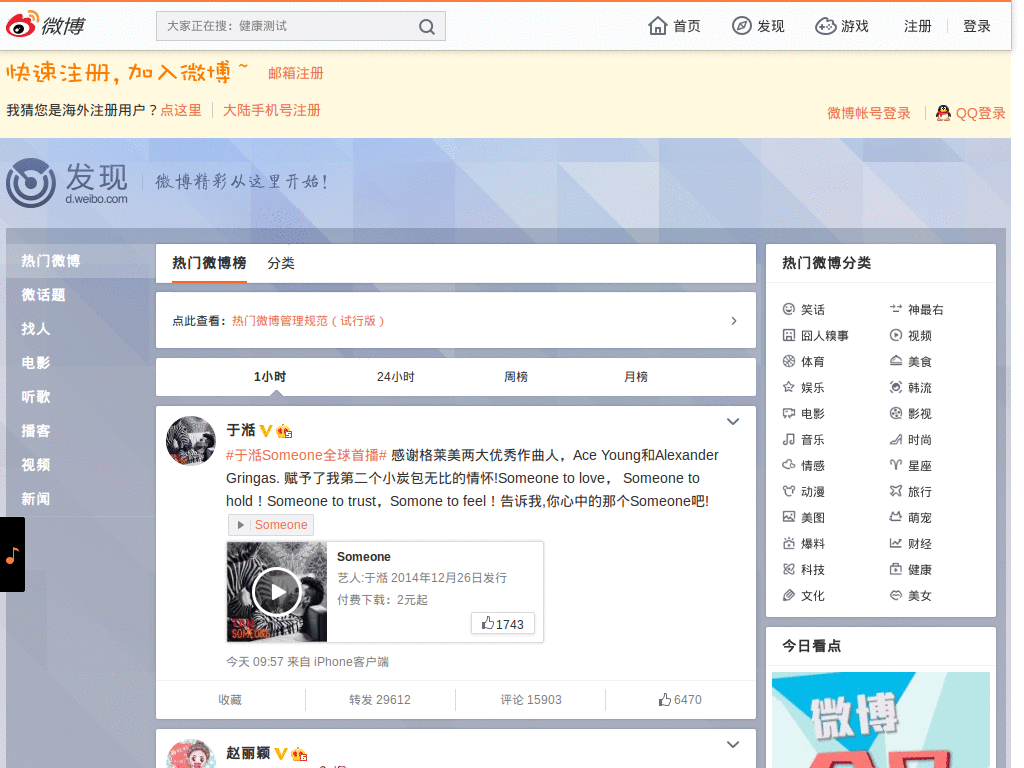Open 游戏 gamepad icon in the top bar
This screenshot has width=1024, height=768.
coord(825,25)
